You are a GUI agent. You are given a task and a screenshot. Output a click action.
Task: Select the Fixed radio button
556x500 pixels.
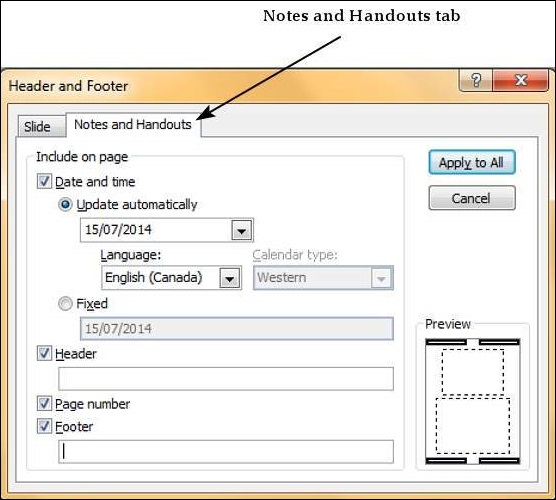click(x=65, y=304)
